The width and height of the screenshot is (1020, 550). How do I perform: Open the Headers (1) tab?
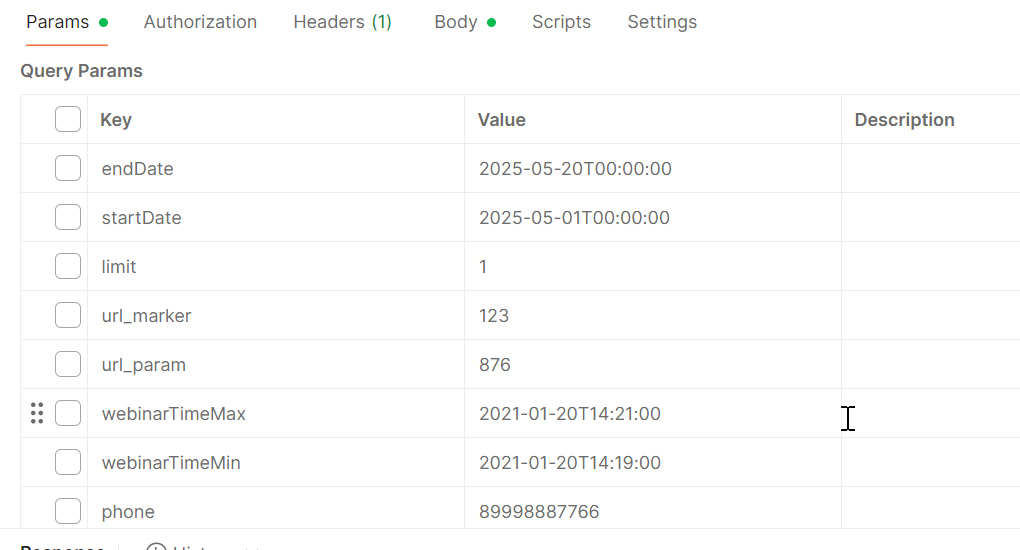(x=342, y=22)
